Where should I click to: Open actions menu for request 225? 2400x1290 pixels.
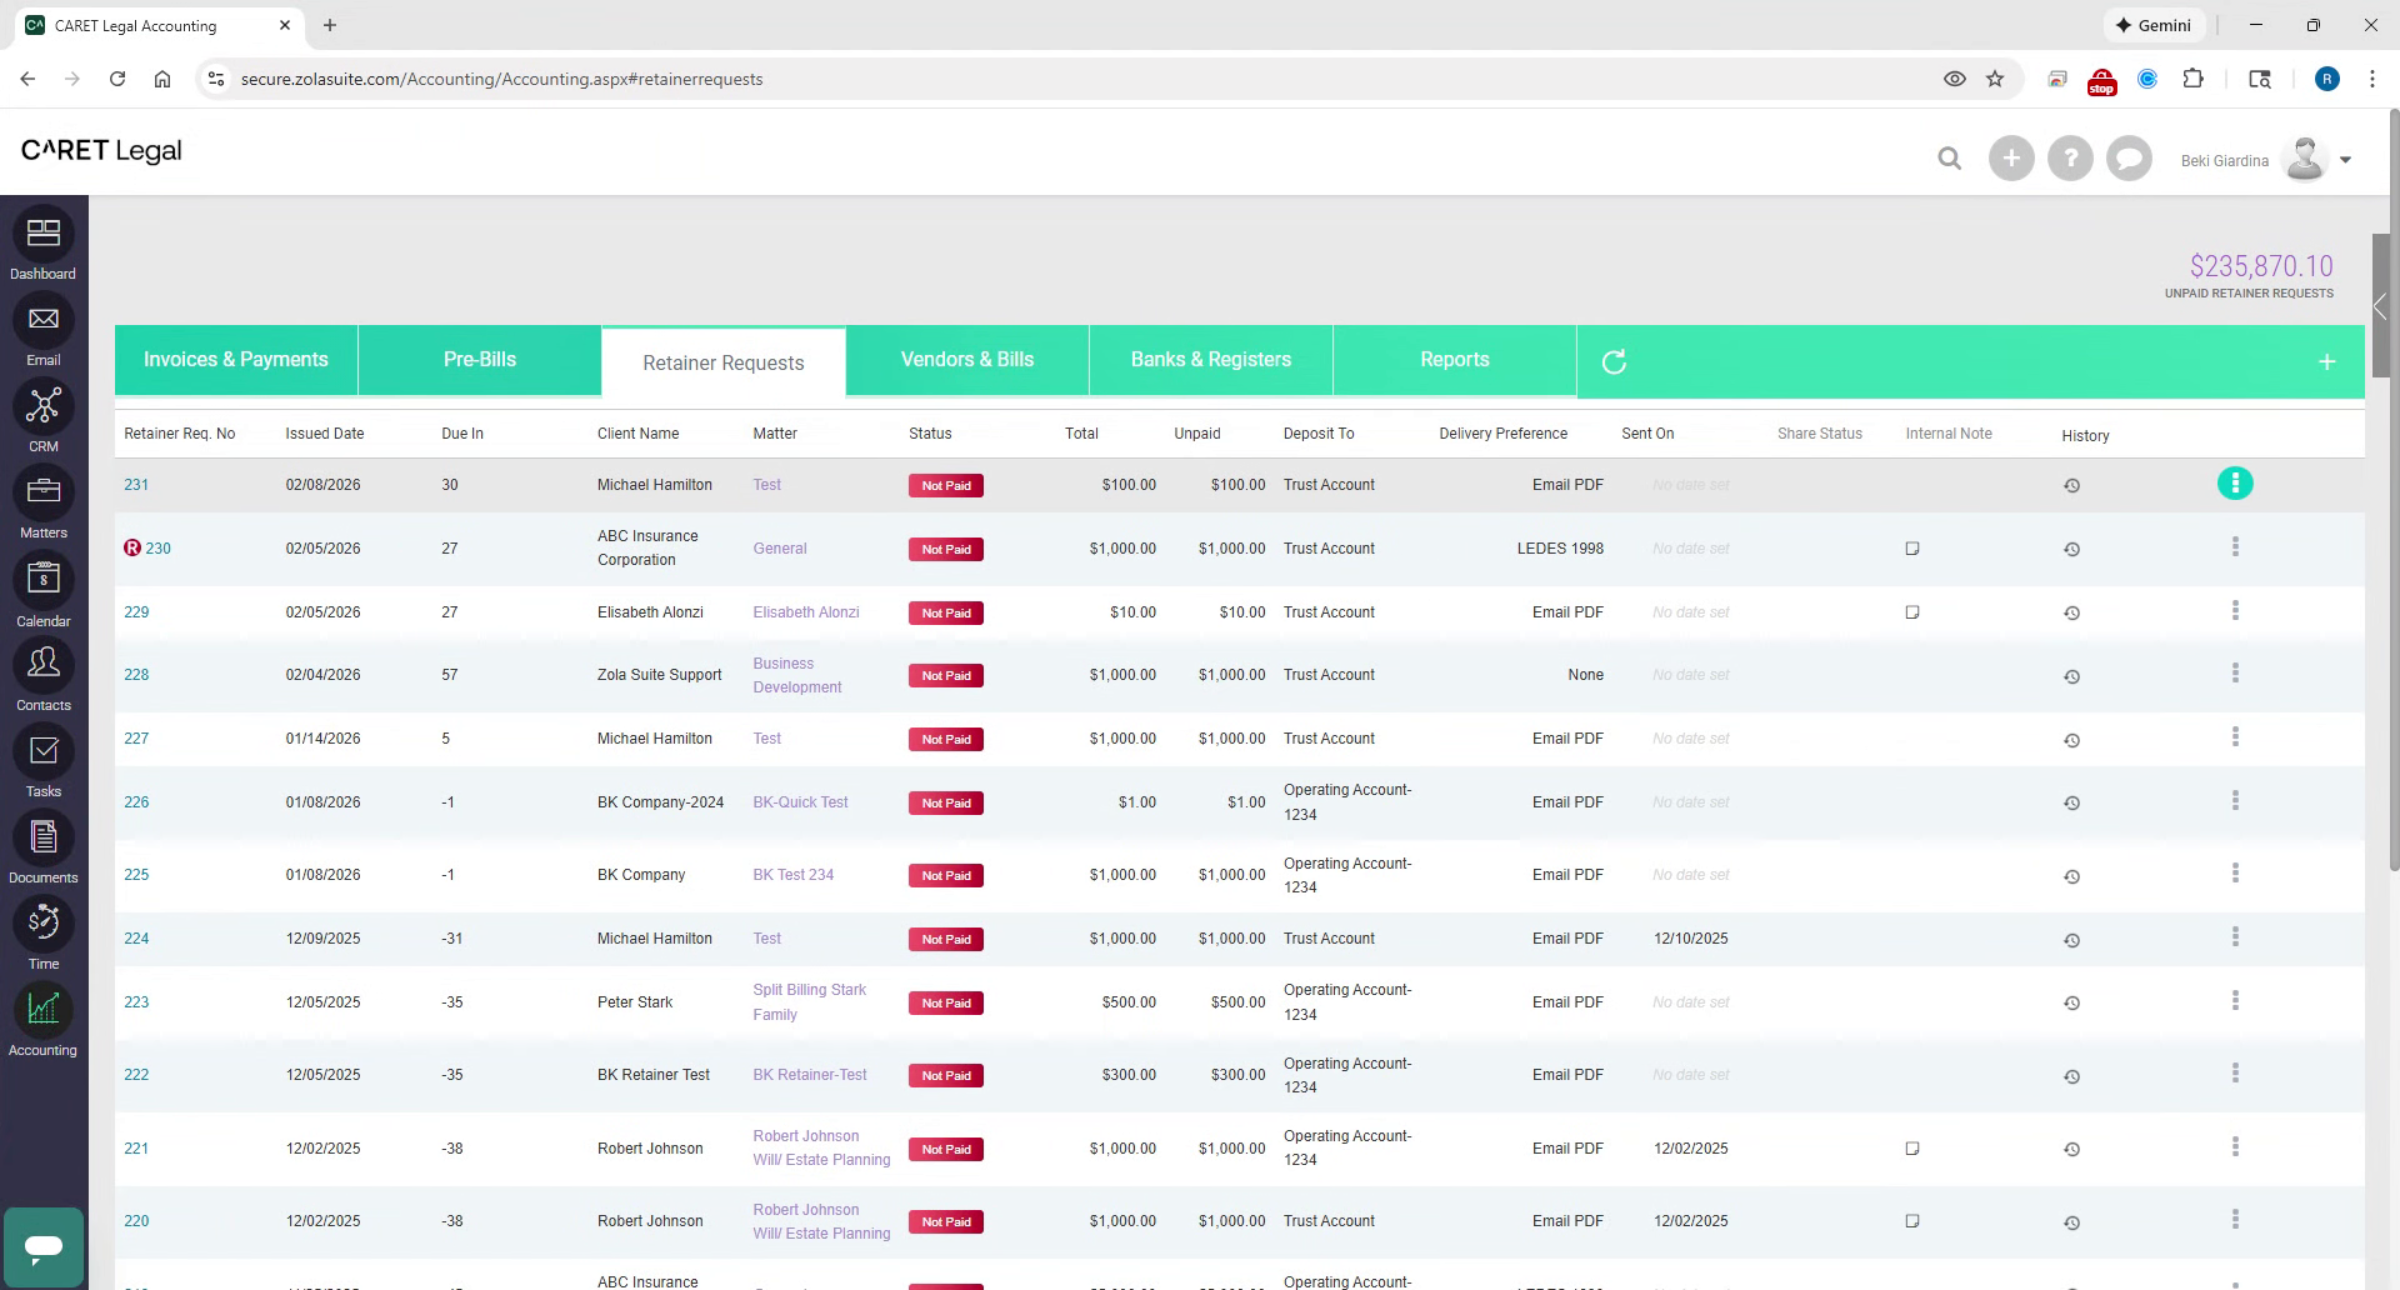click(2235, 873)
